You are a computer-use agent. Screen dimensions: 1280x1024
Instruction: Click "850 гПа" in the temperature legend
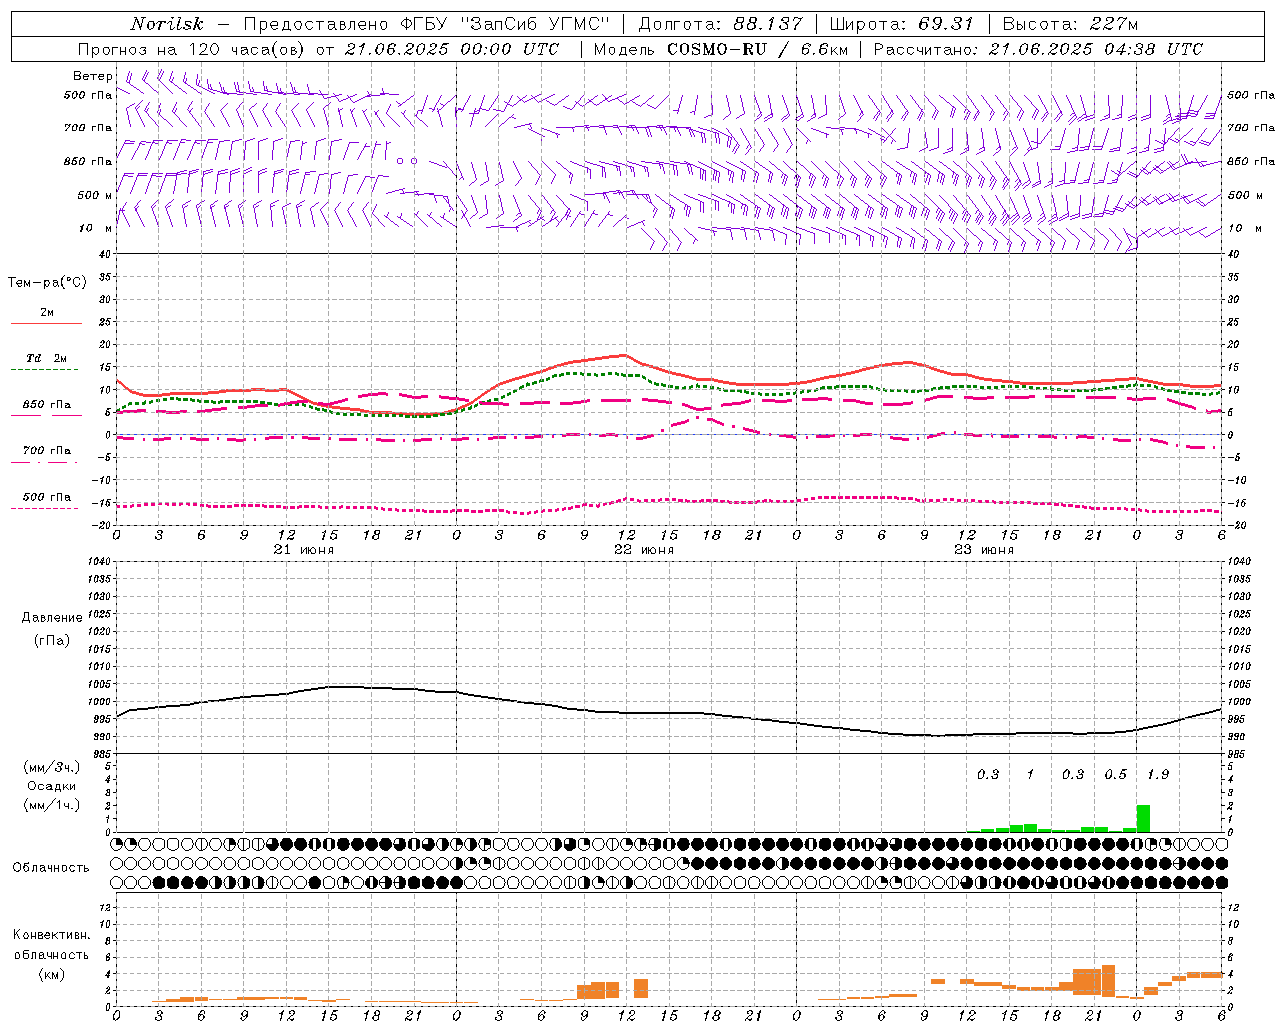click(47, 405)
